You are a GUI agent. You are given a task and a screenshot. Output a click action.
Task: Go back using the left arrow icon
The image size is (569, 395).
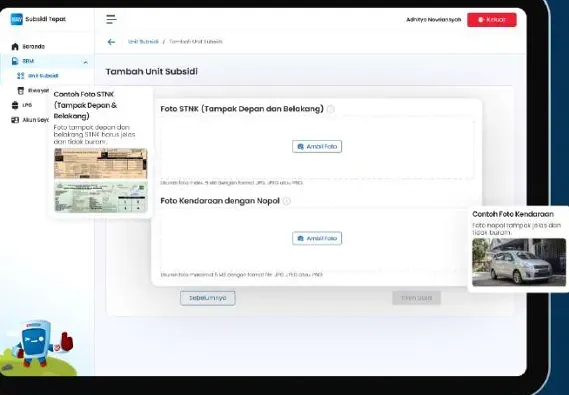point(111,42)
